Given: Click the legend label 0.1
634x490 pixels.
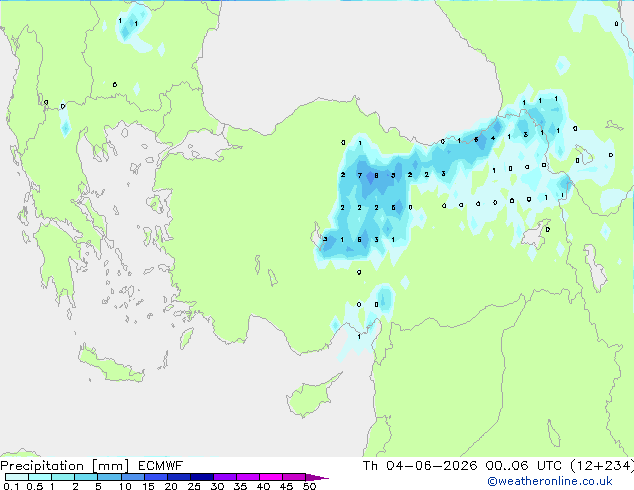Looking at the screenshot, I should coord(11,486).
